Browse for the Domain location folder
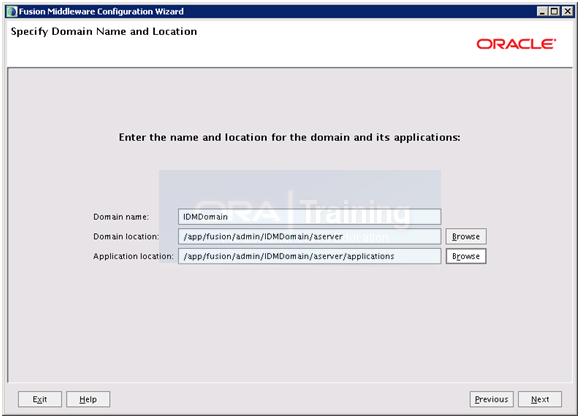 tap(466, 236)
